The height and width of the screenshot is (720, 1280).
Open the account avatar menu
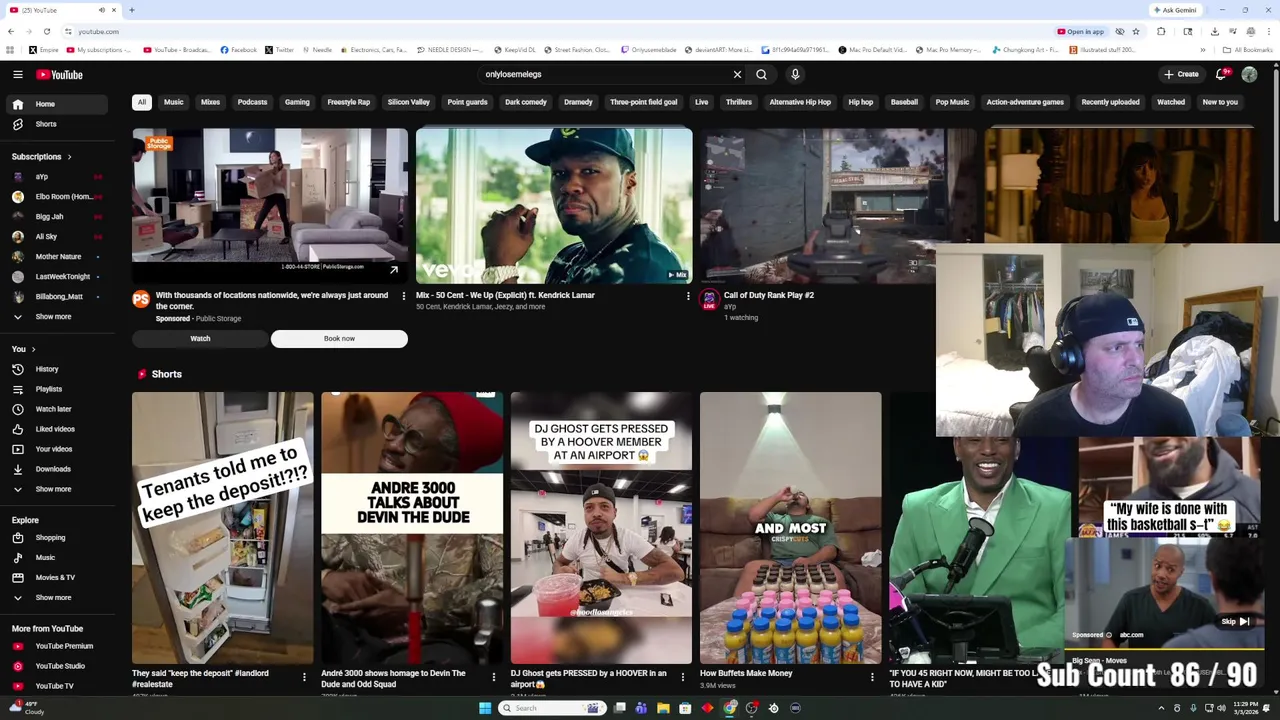1249,74
